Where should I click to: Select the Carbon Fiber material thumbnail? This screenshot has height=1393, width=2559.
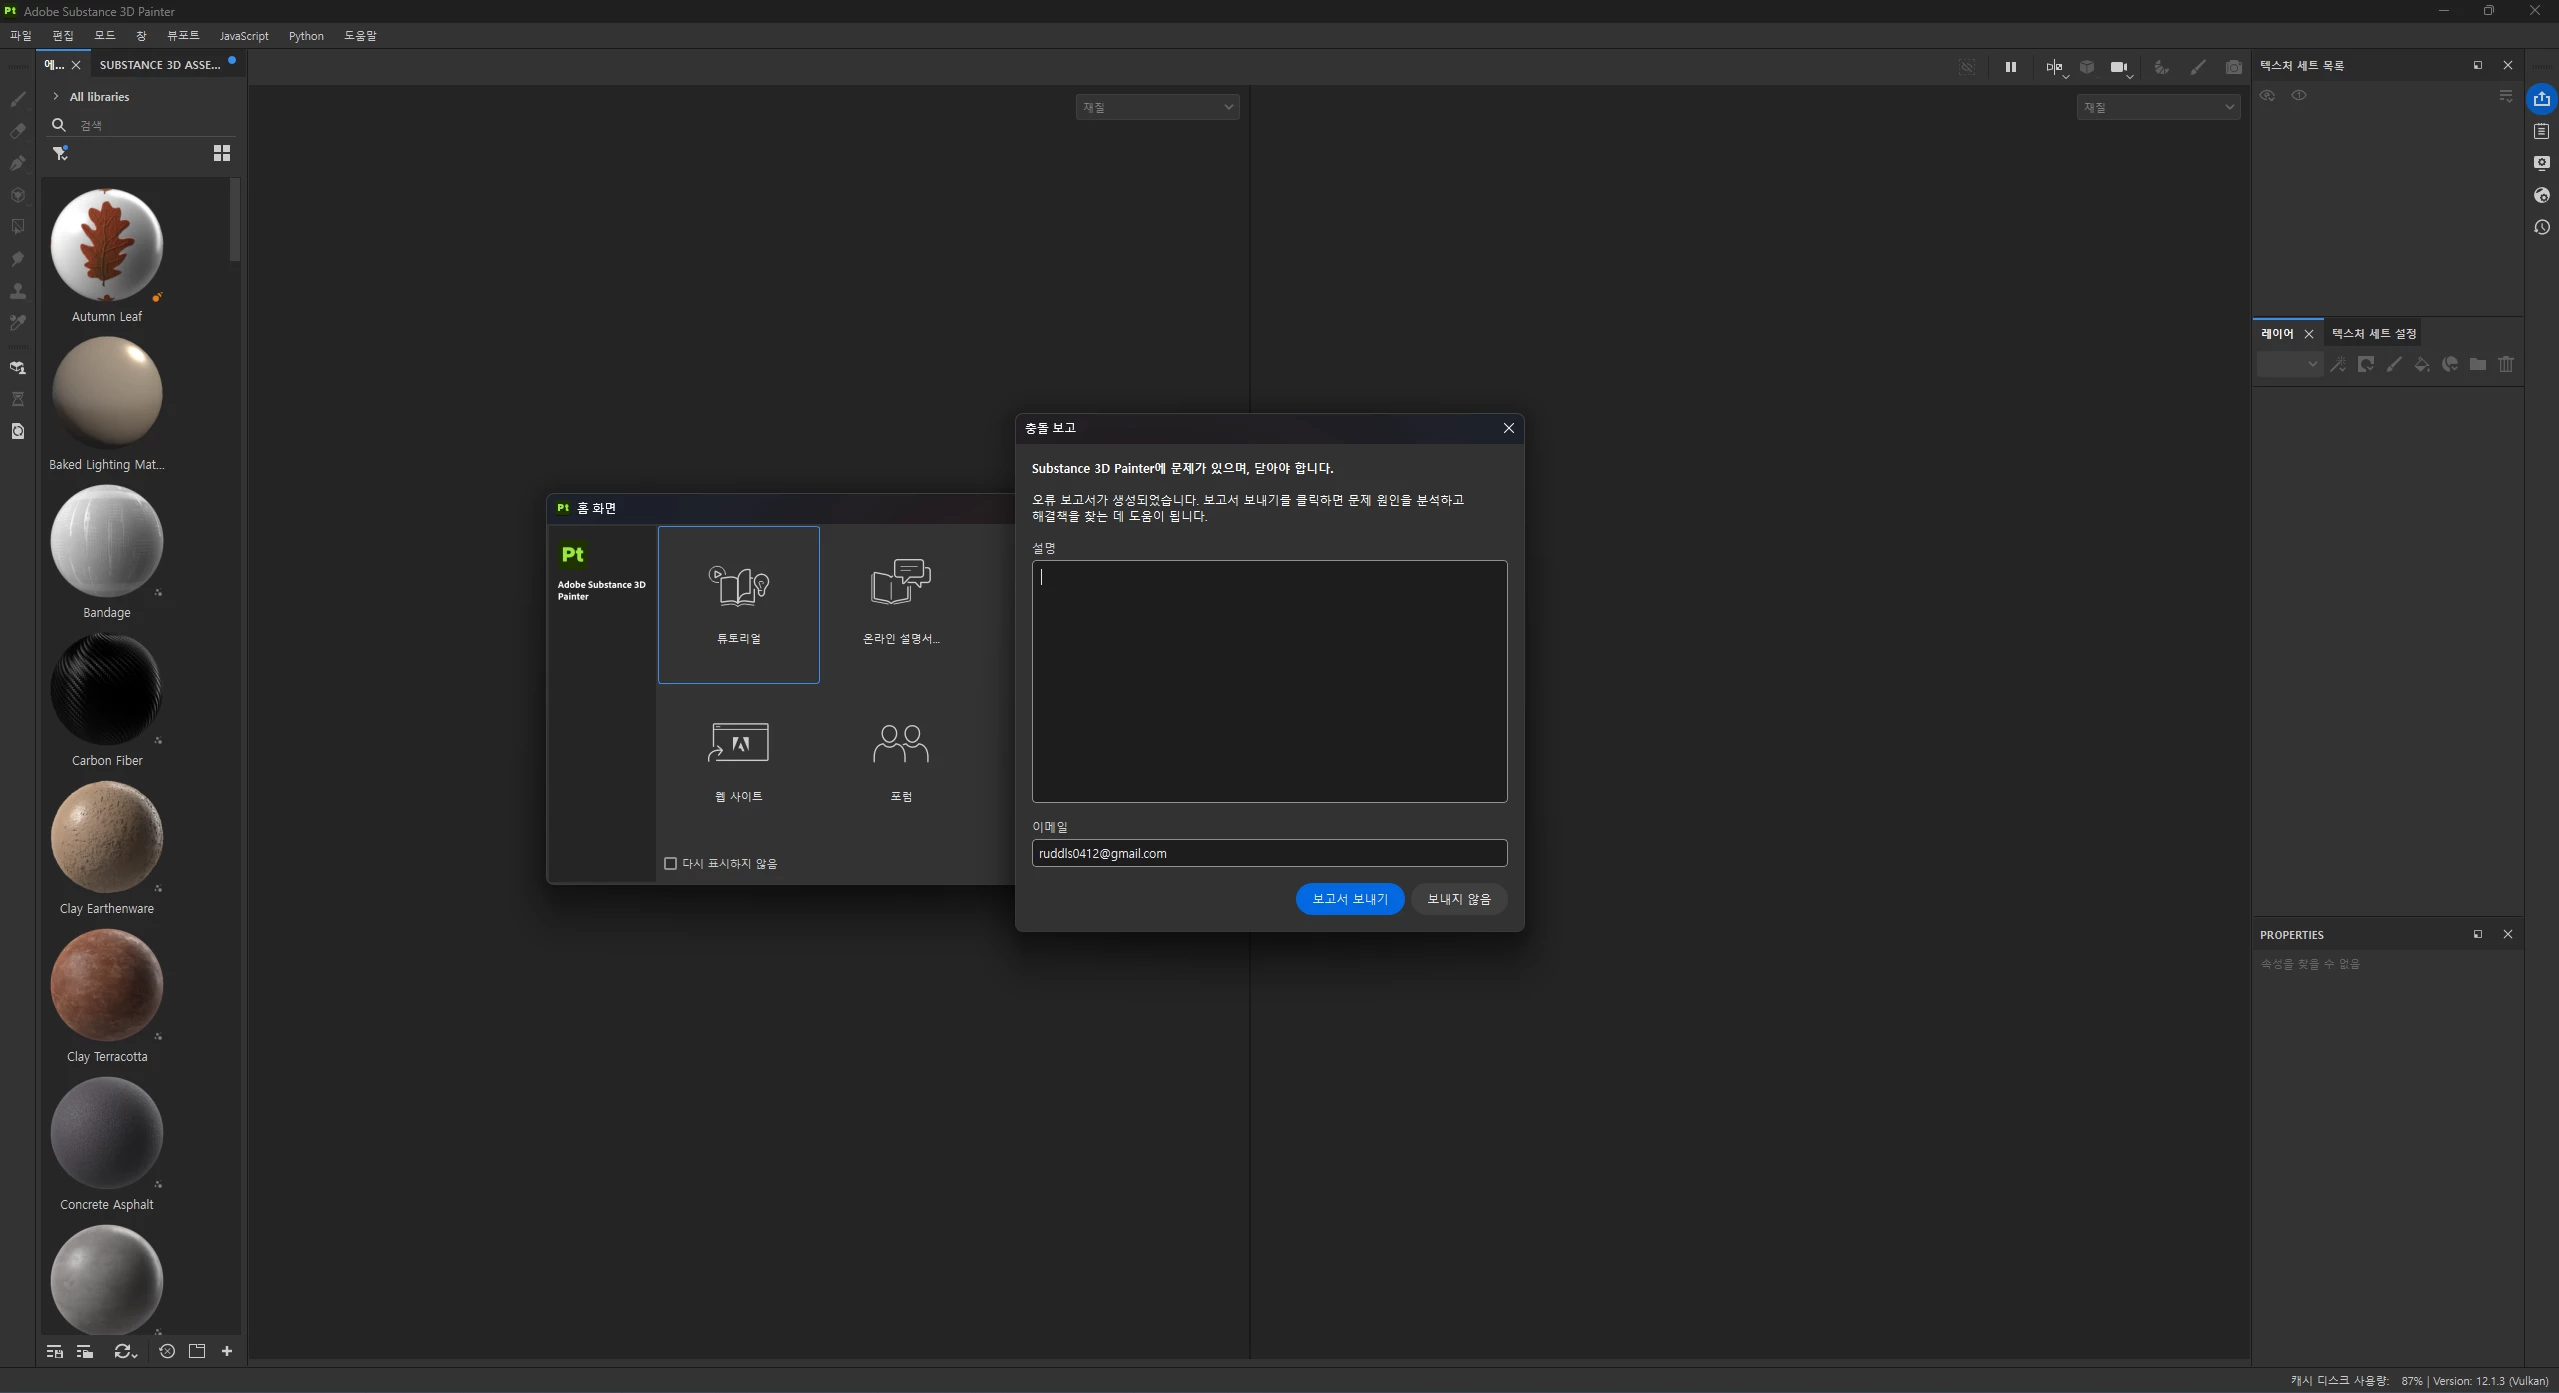(x=107, y=689)
